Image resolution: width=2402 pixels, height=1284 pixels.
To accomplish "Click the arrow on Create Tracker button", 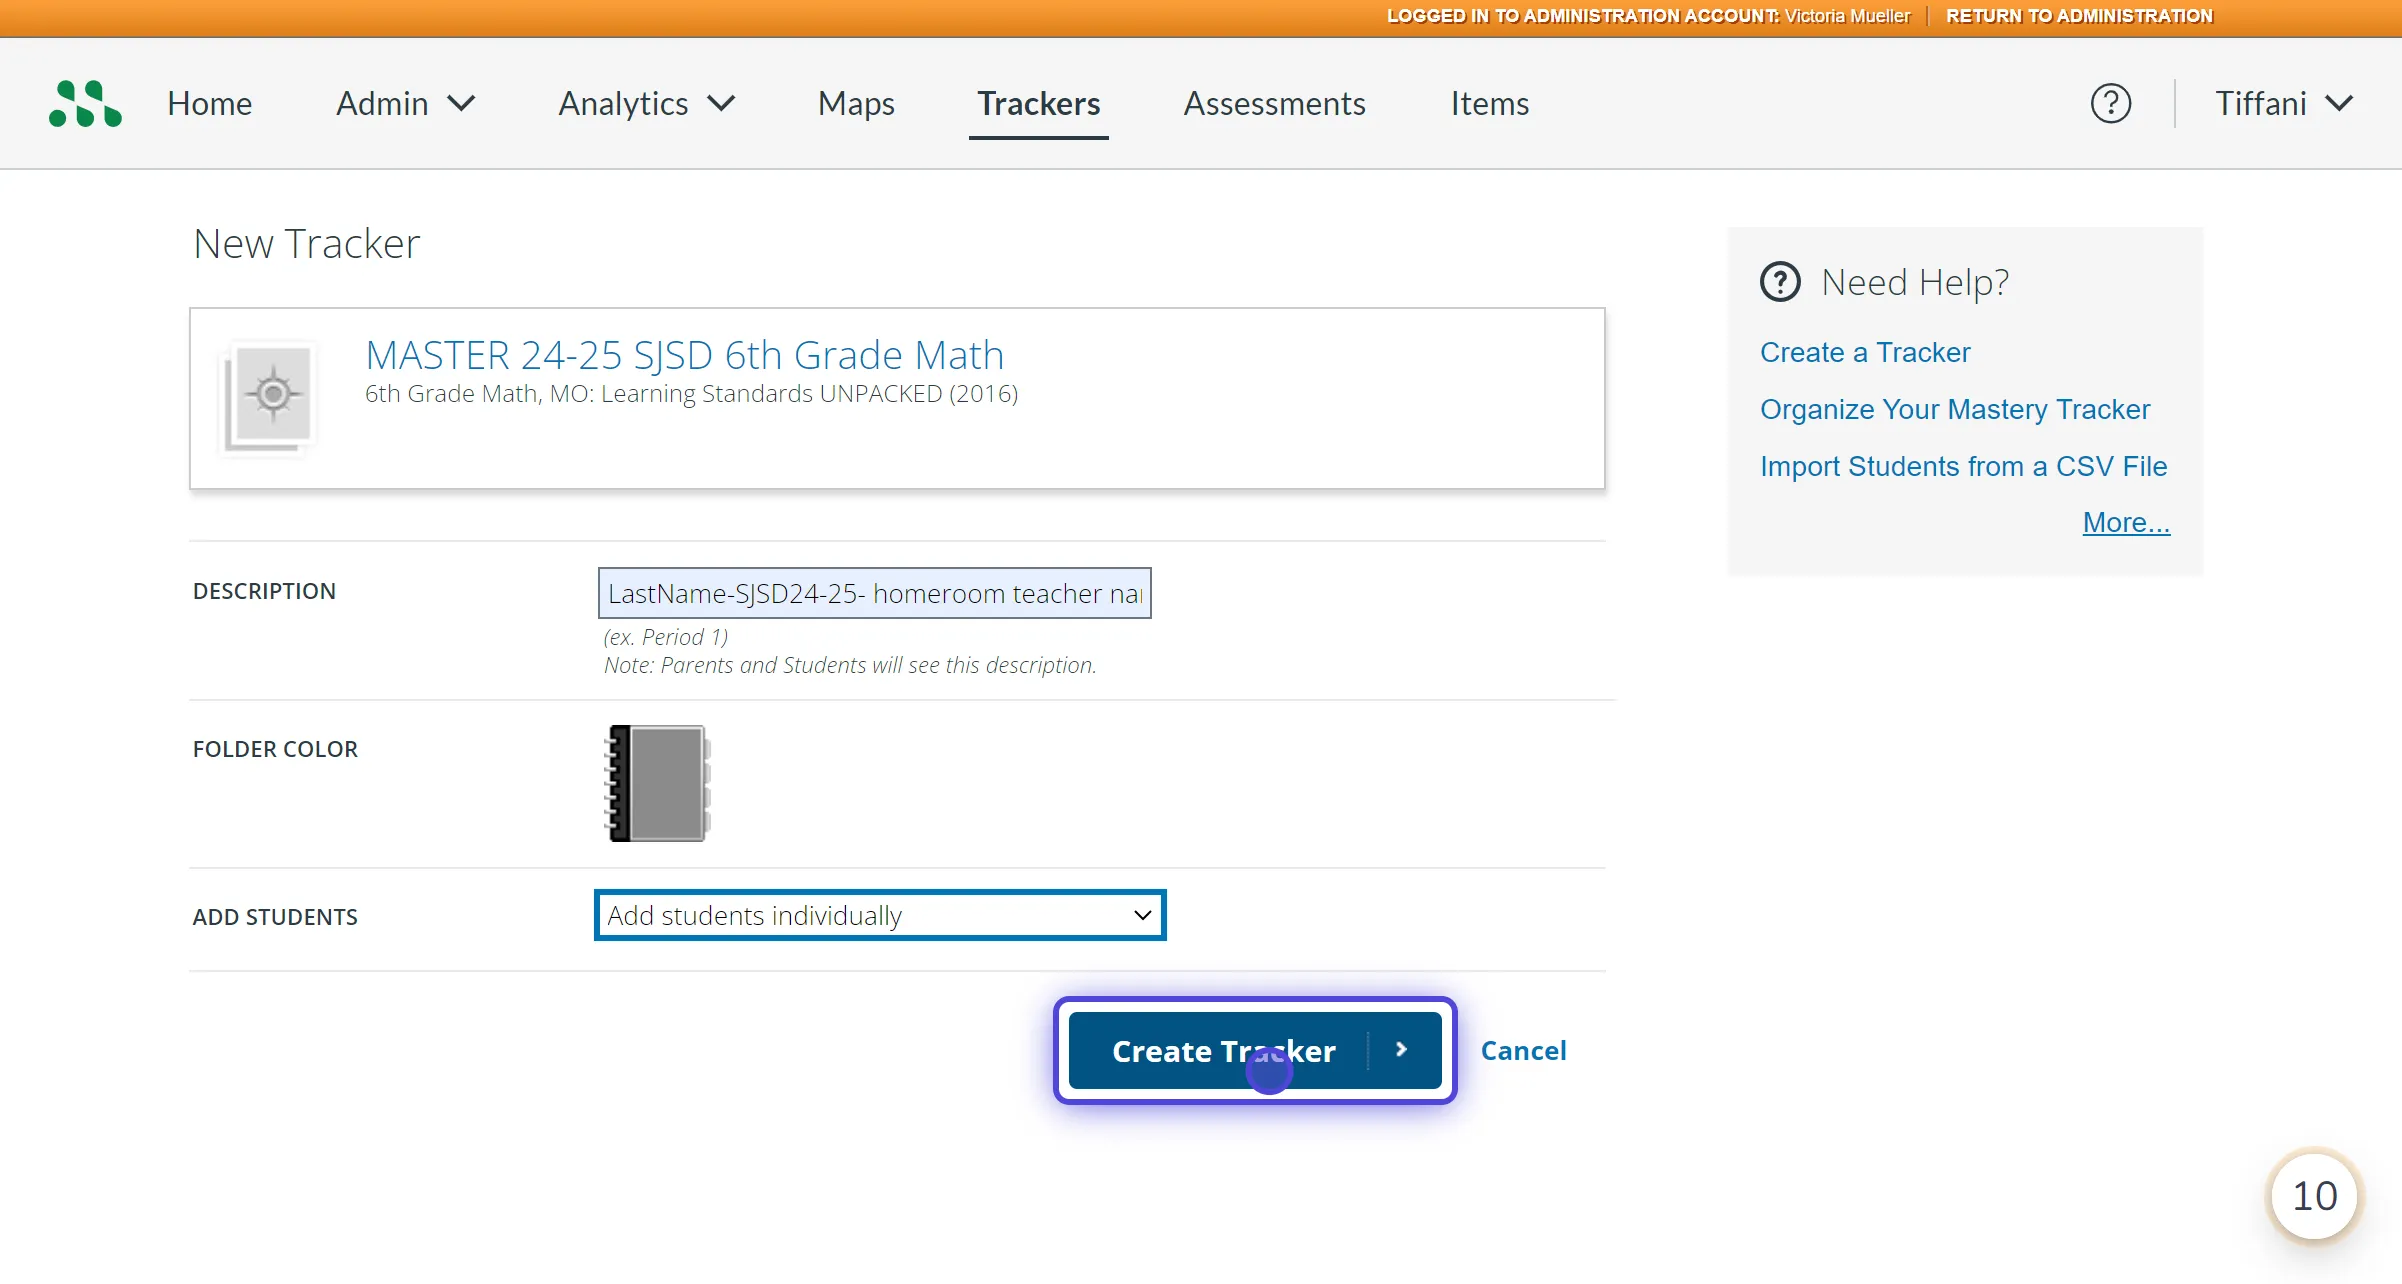I will [1402, 1050].
